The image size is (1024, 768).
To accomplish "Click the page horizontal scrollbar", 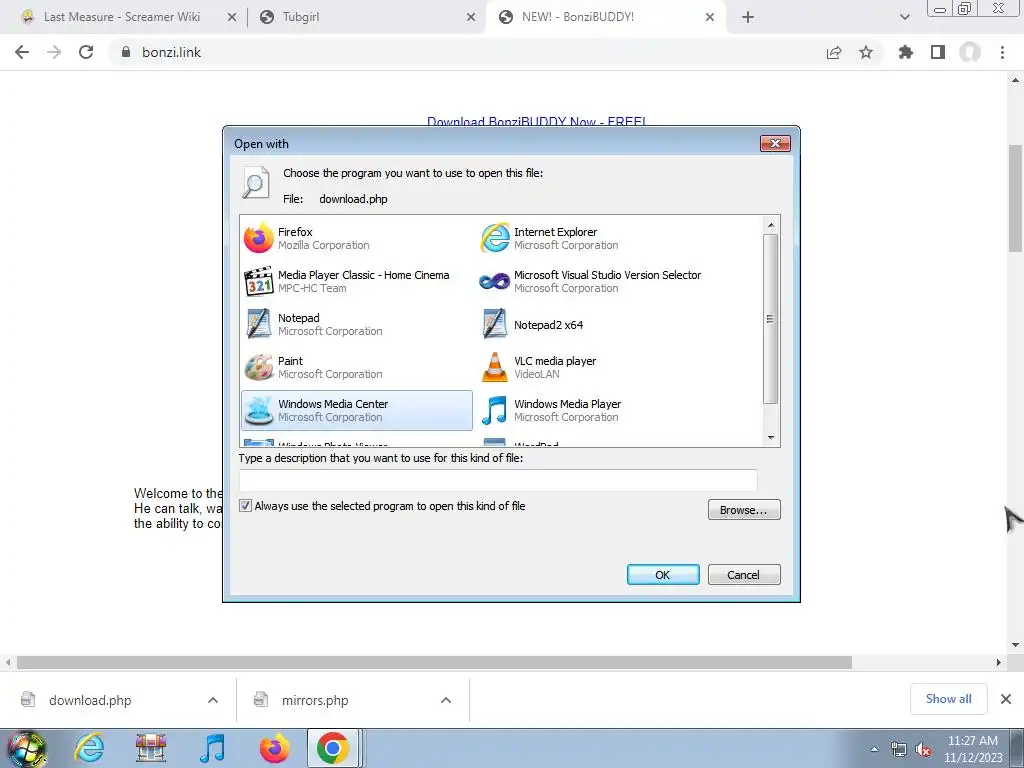I will (x=434, y=662).
